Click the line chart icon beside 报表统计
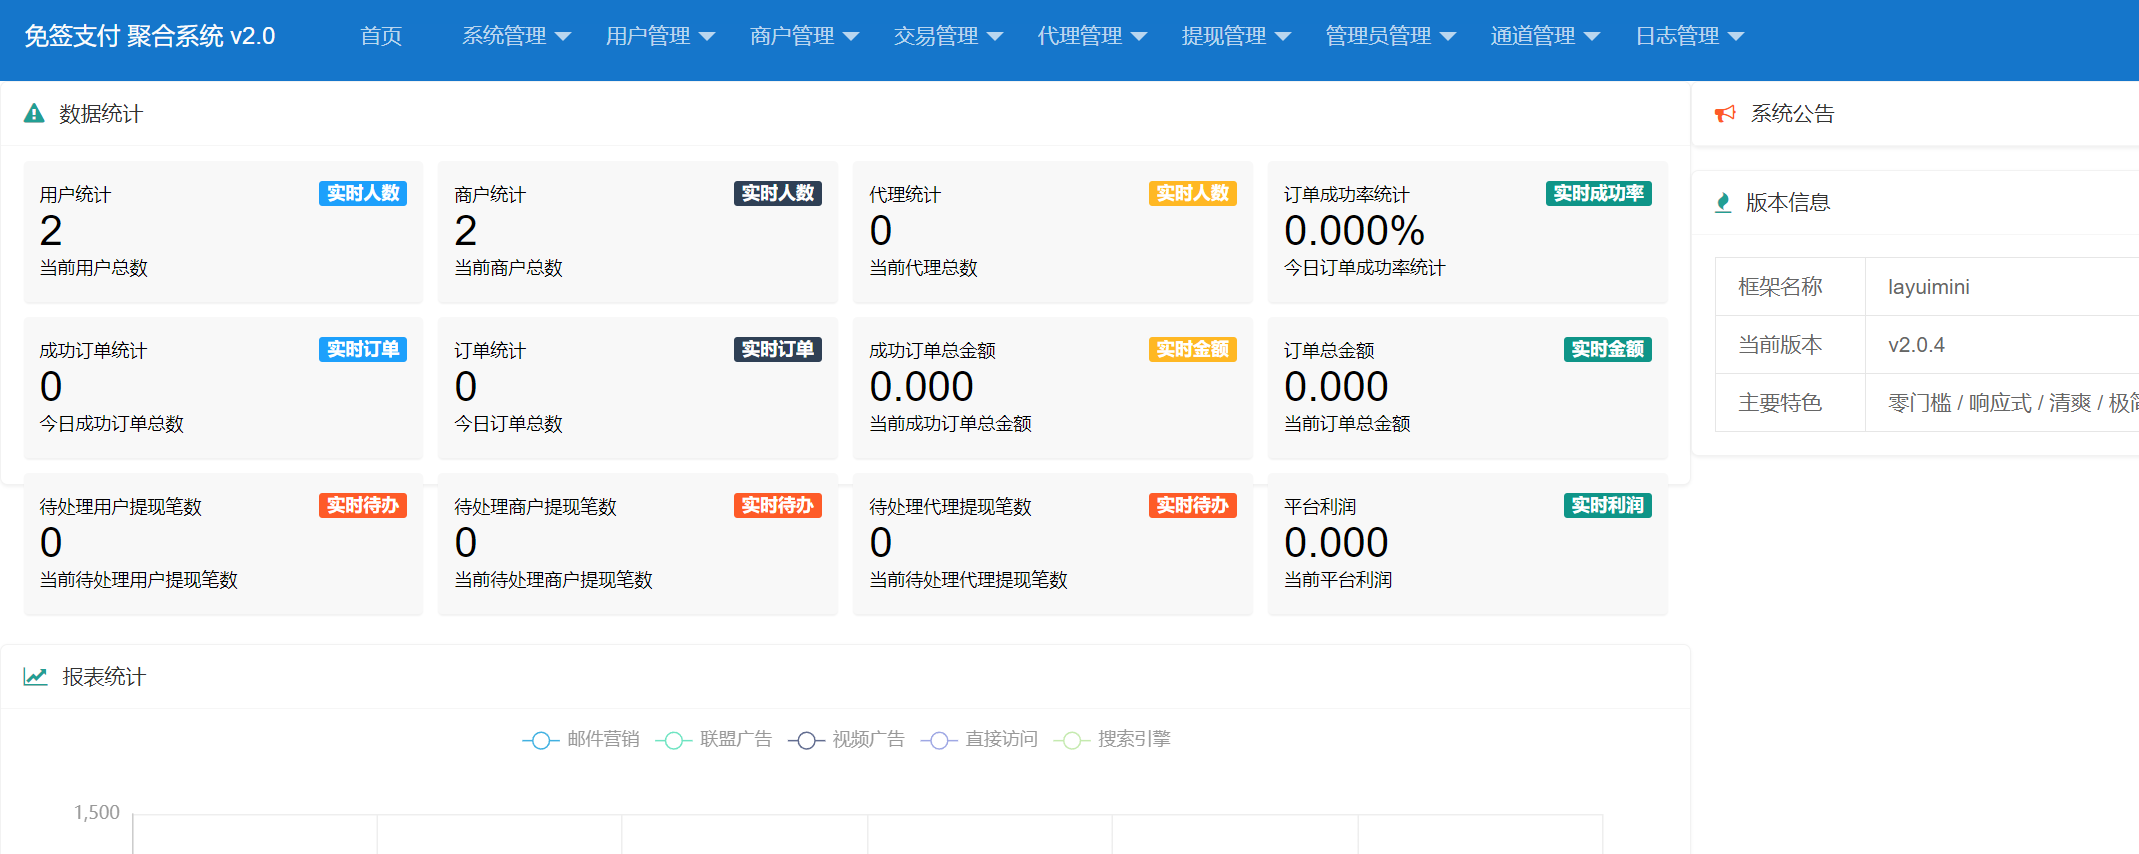Image resolution: width=2139 pixels, height=854 pixels. (x=36, y=677)
